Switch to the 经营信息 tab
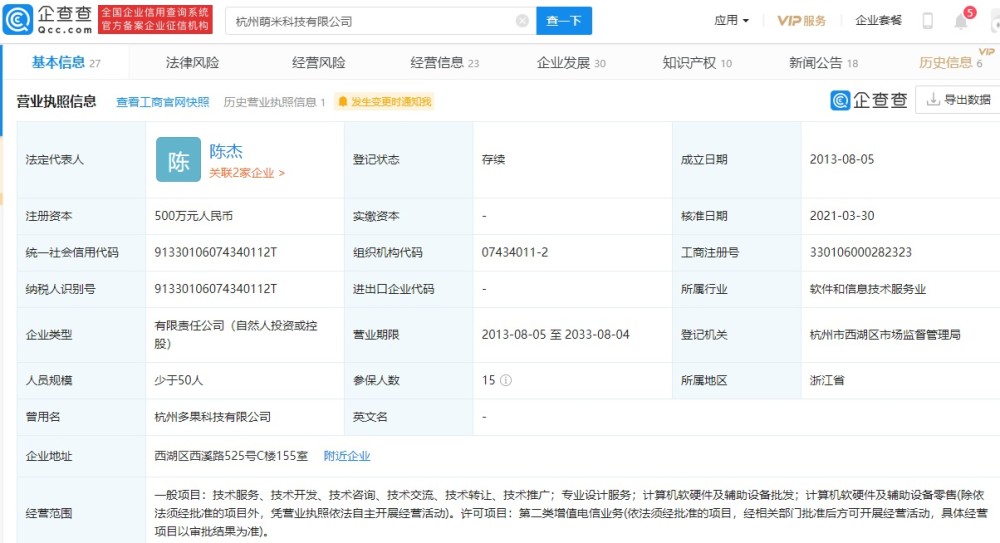The image size is (1000, 543). [x=445, y=63]
